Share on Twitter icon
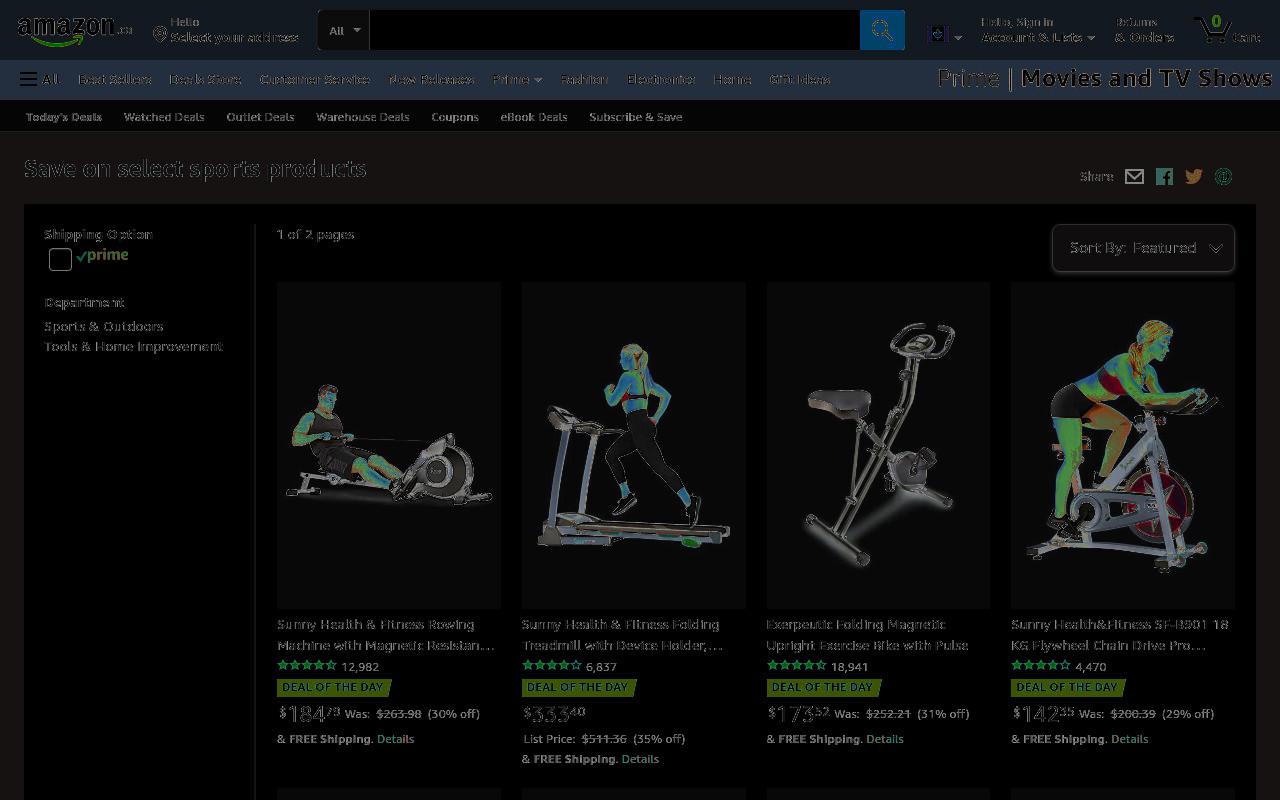 pyautogui.click(x=1194, y=176)
